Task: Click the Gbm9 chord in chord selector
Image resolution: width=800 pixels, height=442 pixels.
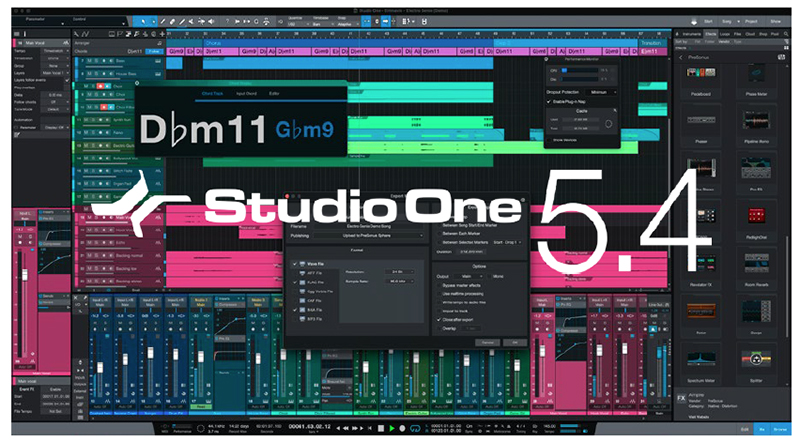Action: click(x=305, y=130)
